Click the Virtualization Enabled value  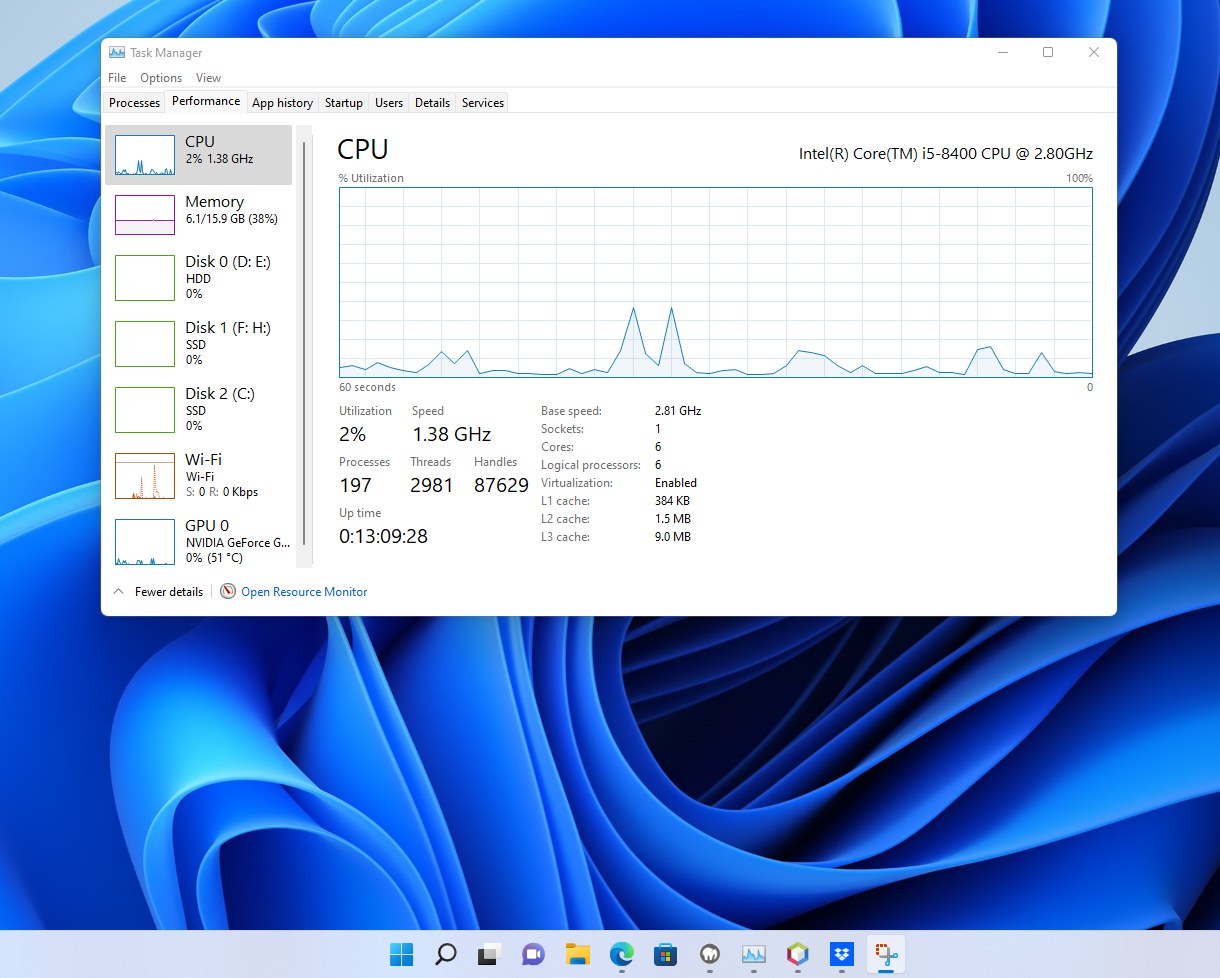click(676, 483)
